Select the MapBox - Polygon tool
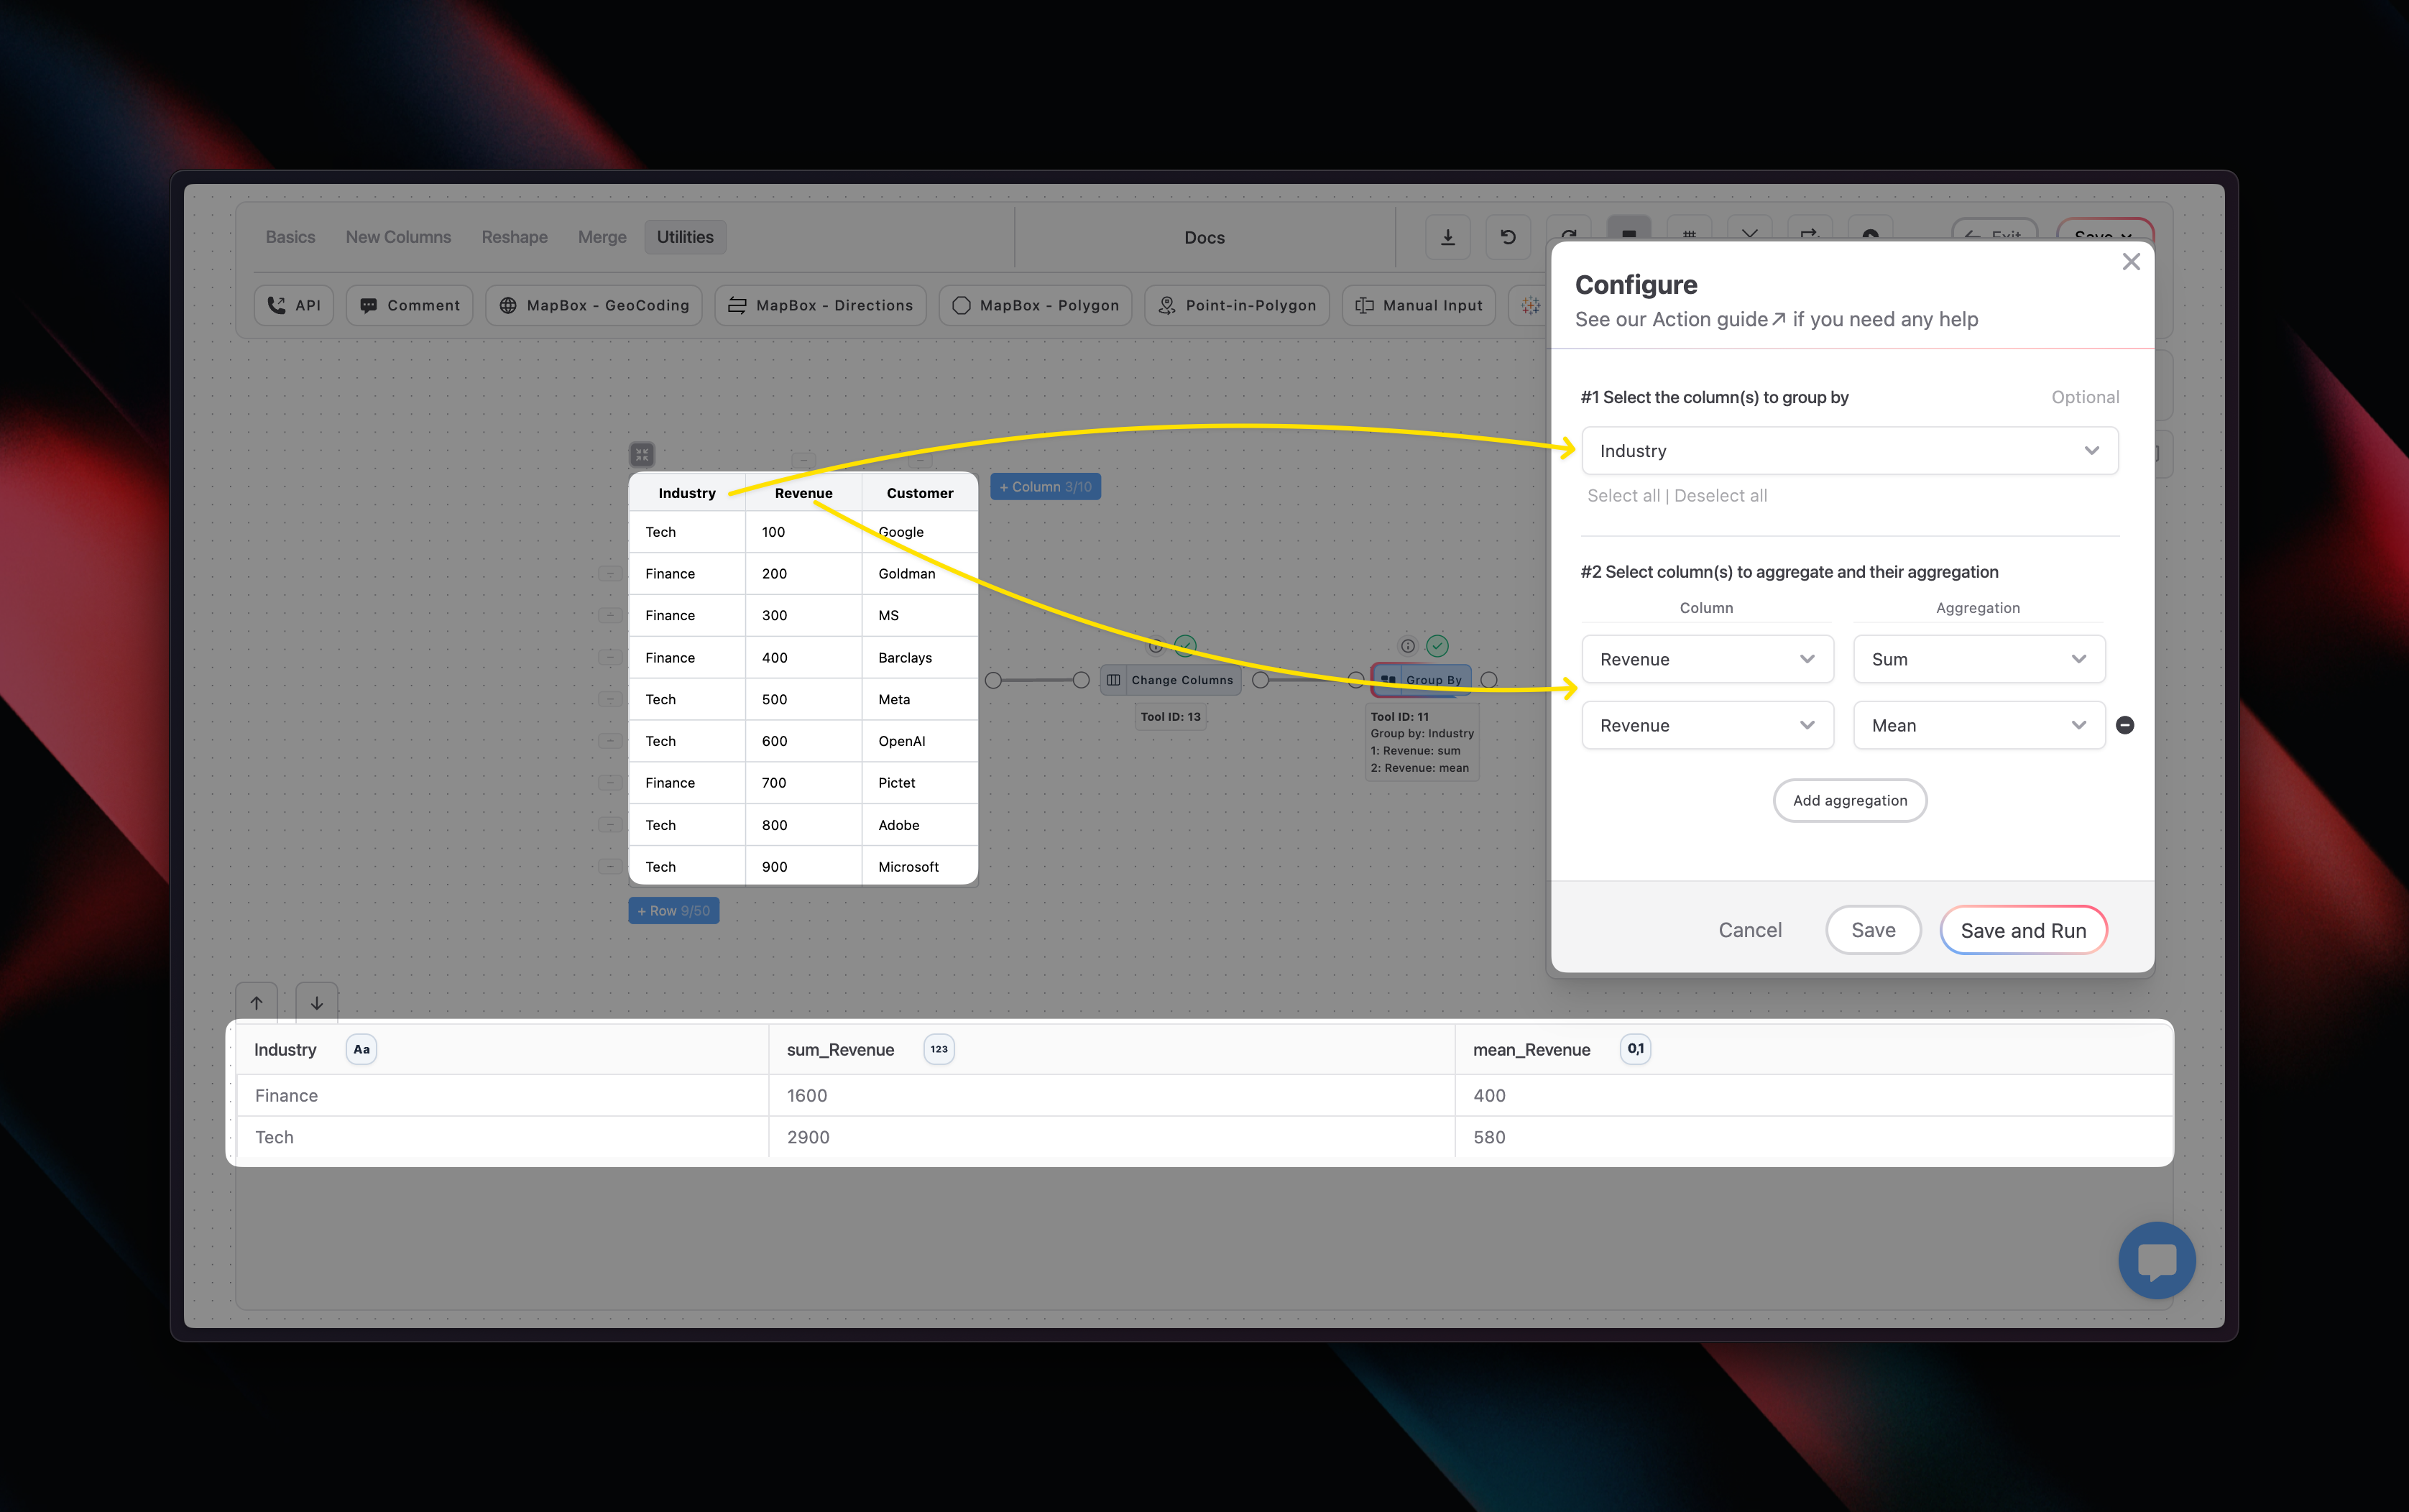This screenshot has width=2409, height=1512. tap(1035, 305)
